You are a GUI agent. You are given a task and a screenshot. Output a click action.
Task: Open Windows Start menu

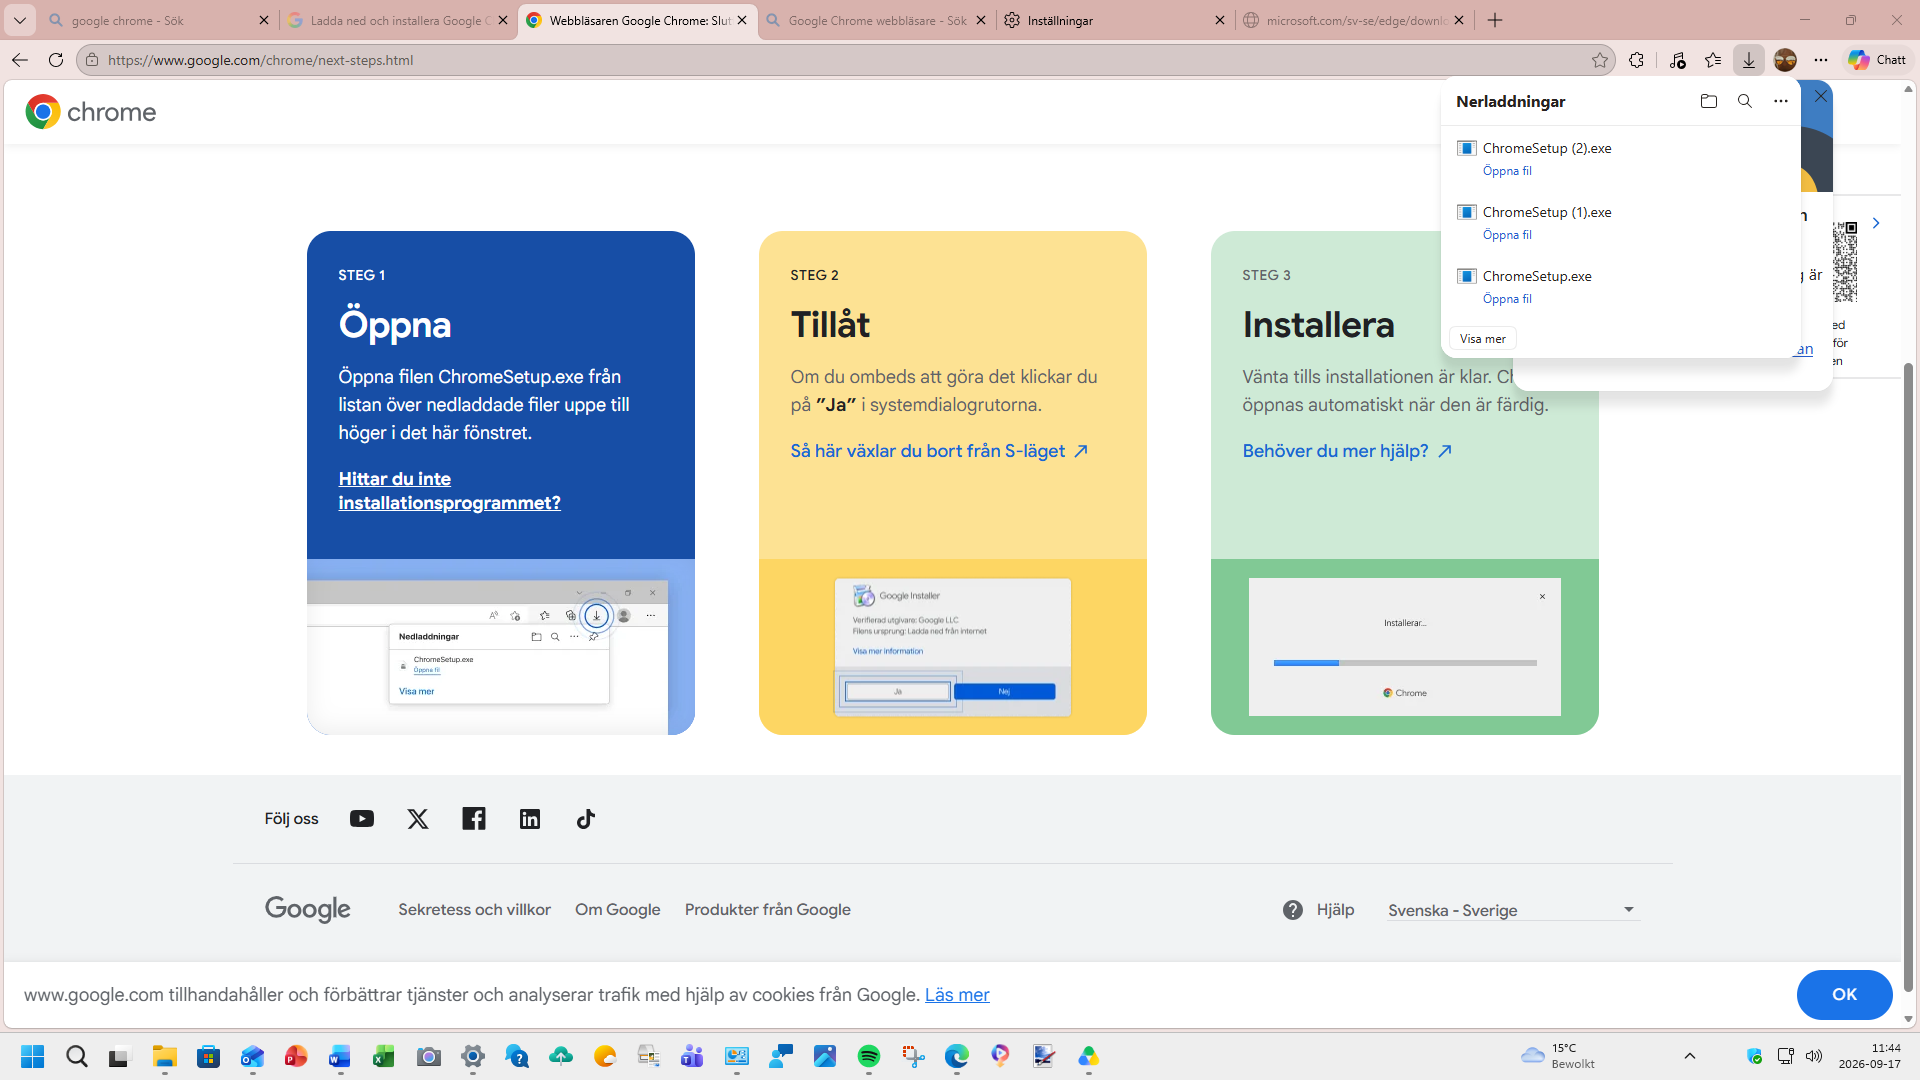point(32,1056)
